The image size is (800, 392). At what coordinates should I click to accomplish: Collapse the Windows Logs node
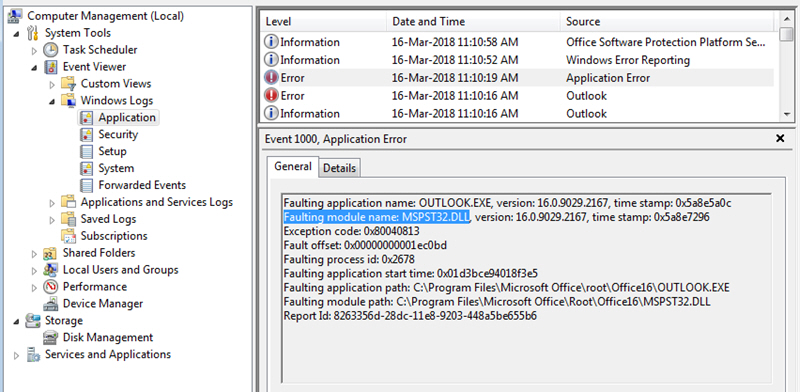[52, 101]
